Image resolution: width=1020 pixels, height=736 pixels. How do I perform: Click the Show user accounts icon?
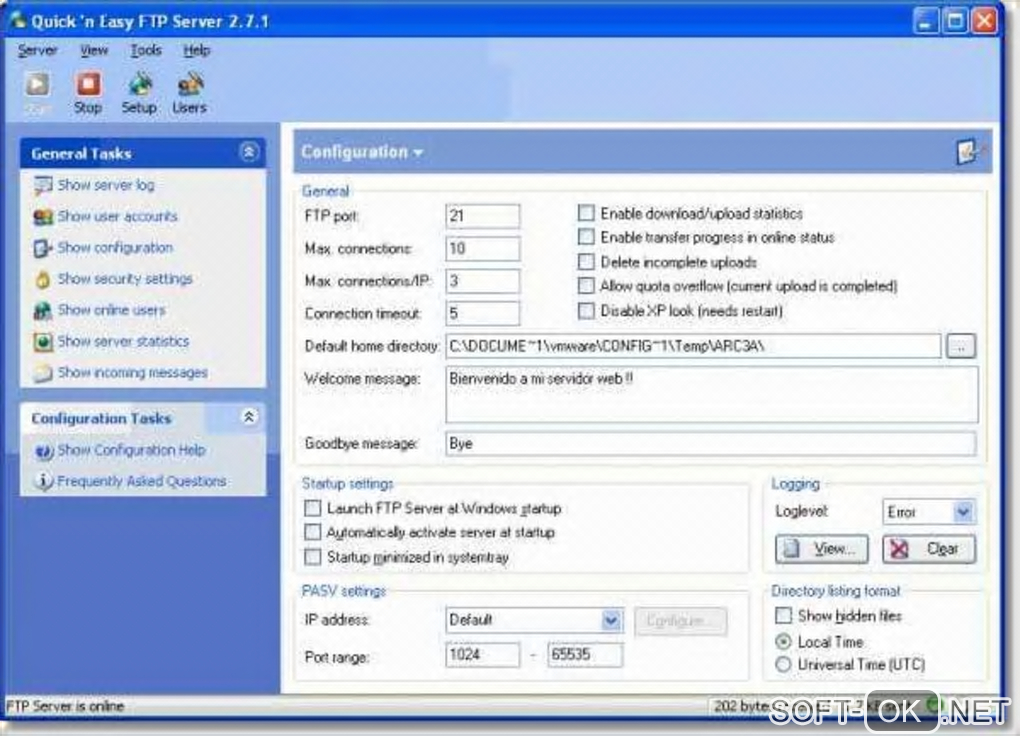pyautogui.click(x=43, y=217)
